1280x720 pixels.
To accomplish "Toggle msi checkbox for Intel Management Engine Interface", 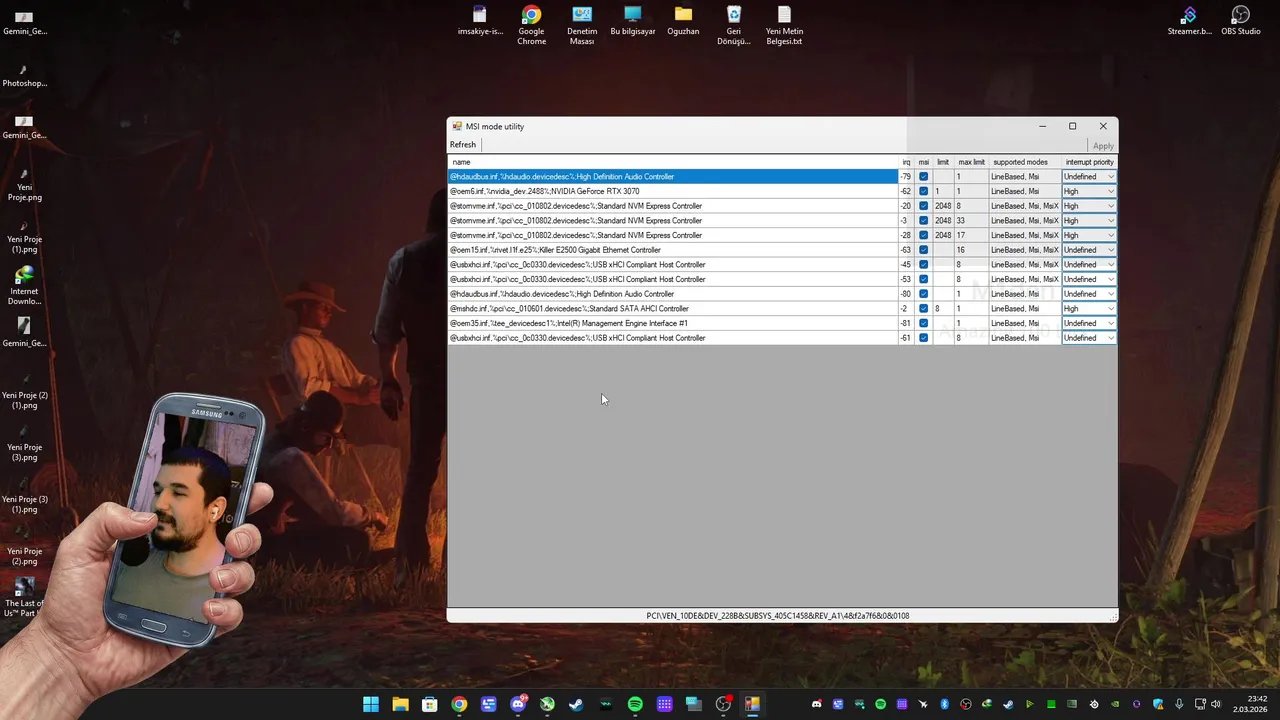I will point(923,324).
